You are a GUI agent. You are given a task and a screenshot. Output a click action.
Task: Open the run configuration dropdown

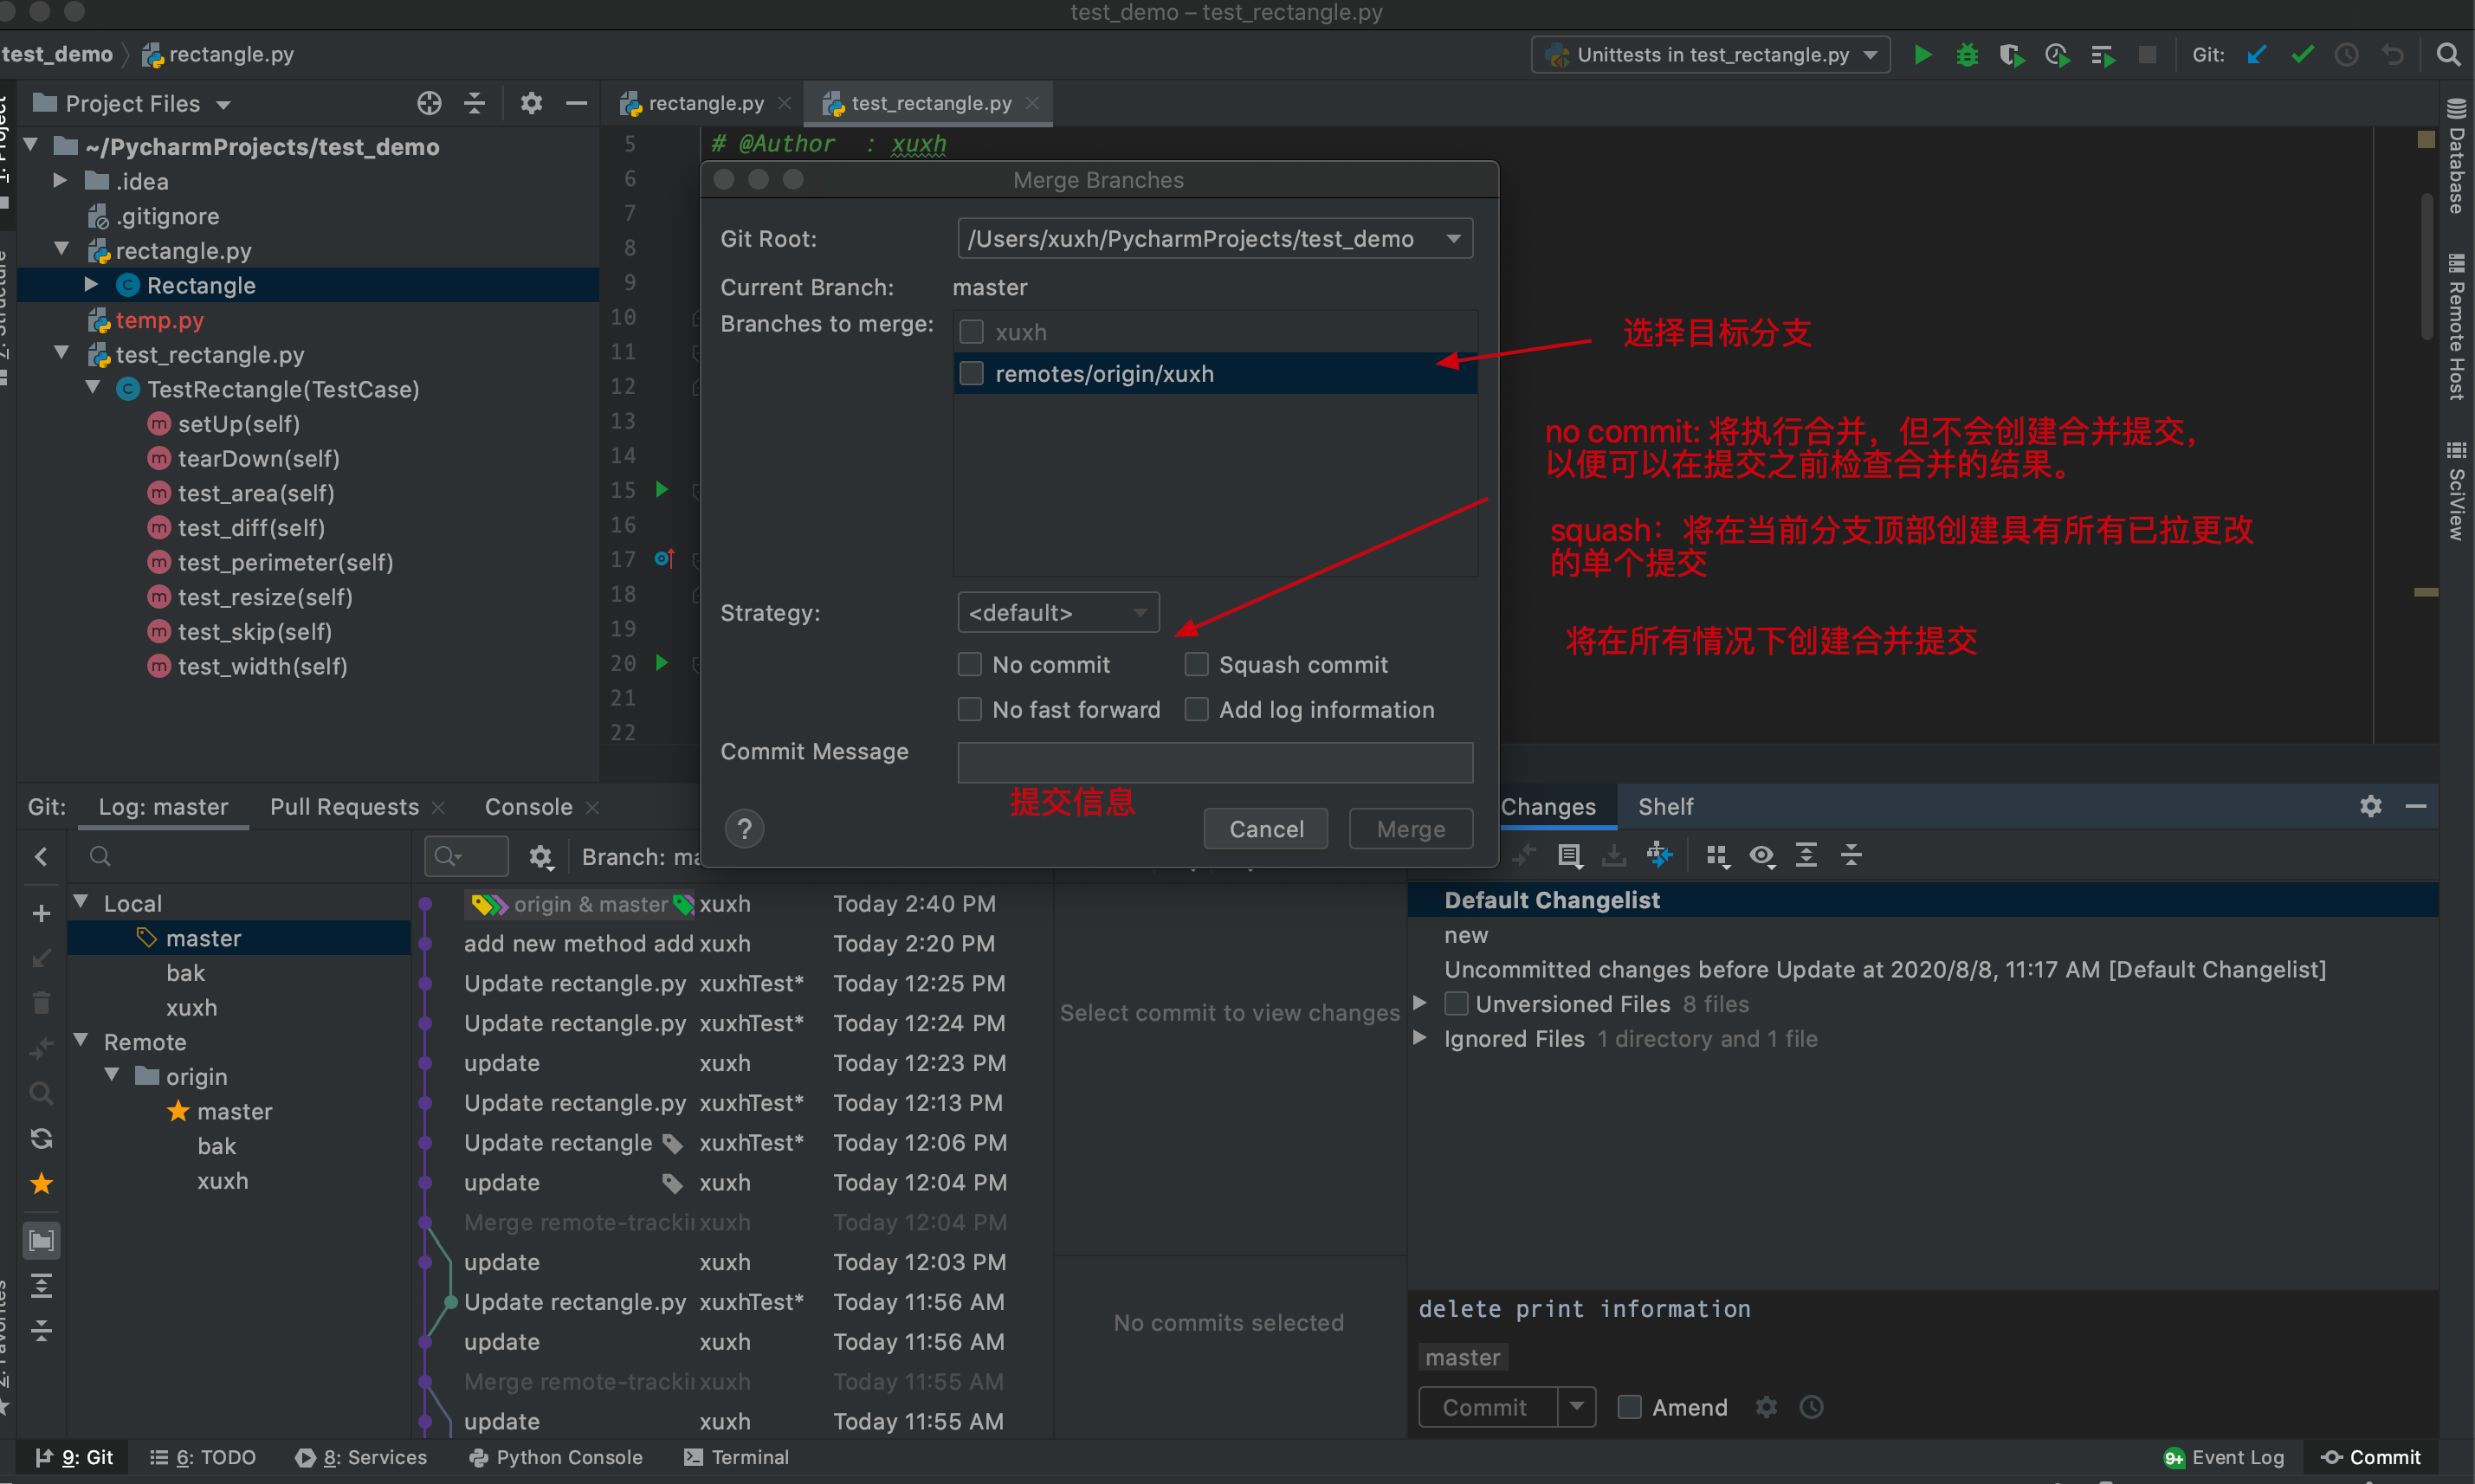tap(1711, 55)
